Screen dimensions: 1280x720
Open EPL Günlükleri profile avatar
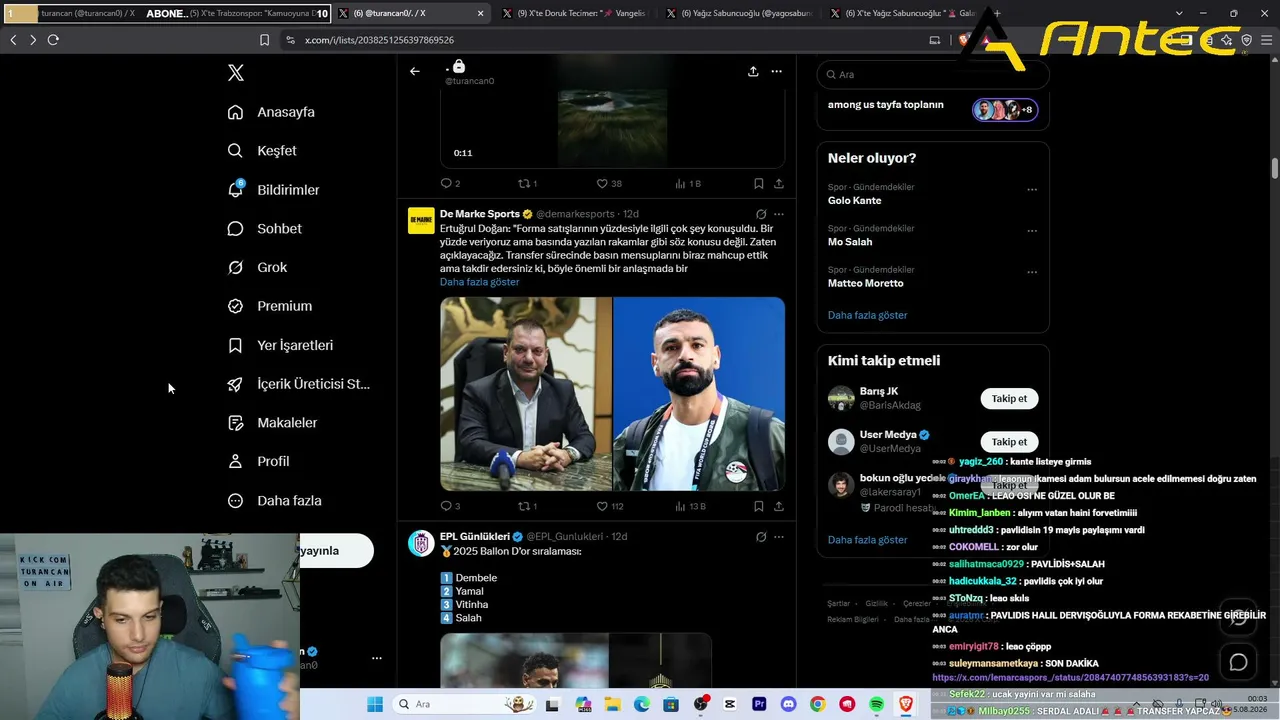tap(421, 543)
